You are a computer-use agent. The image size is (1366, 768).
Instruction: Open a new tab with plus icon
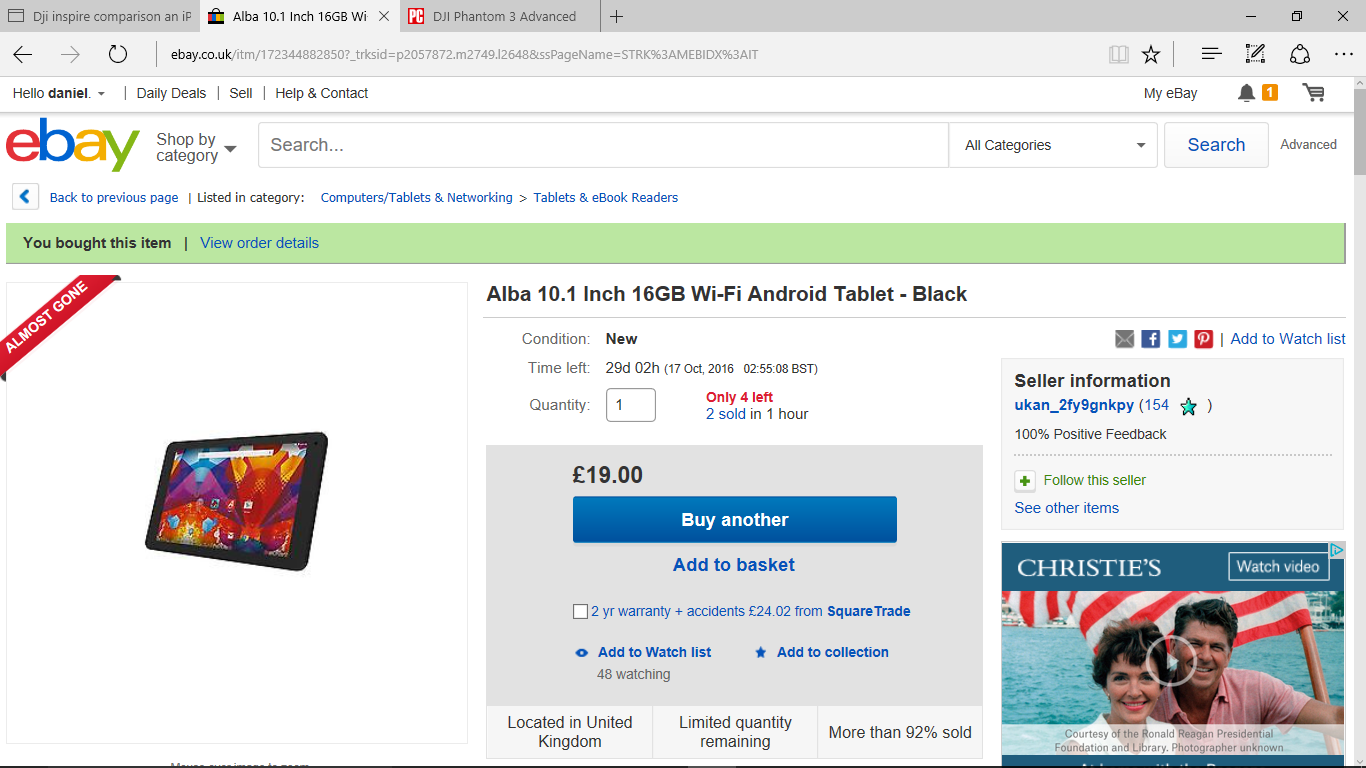point(616,16)
